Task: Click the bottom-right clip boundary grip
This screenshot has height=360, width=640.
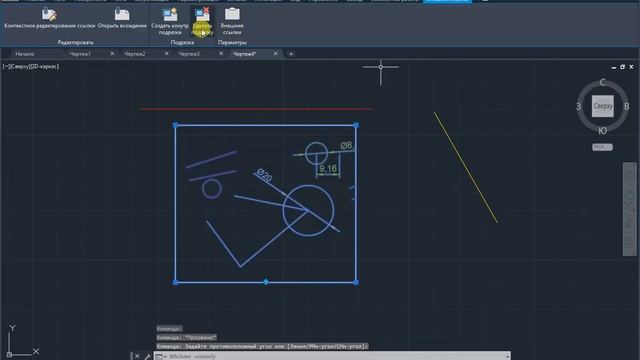Action: pyautogui.click(x=356, y=282)
